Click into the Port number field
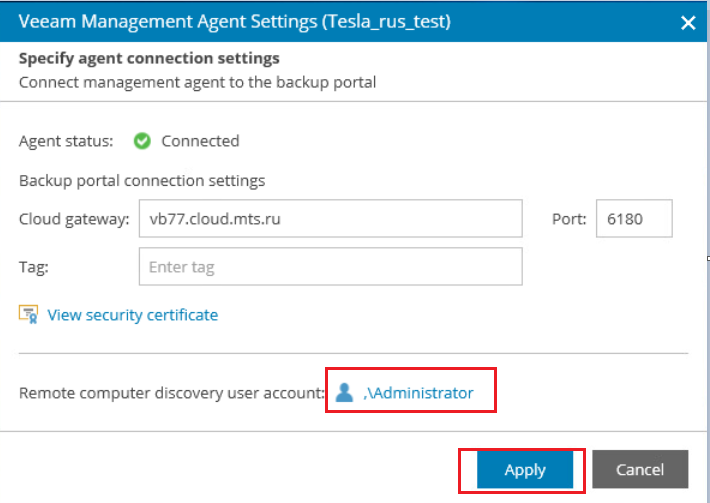 coord(633,218)
